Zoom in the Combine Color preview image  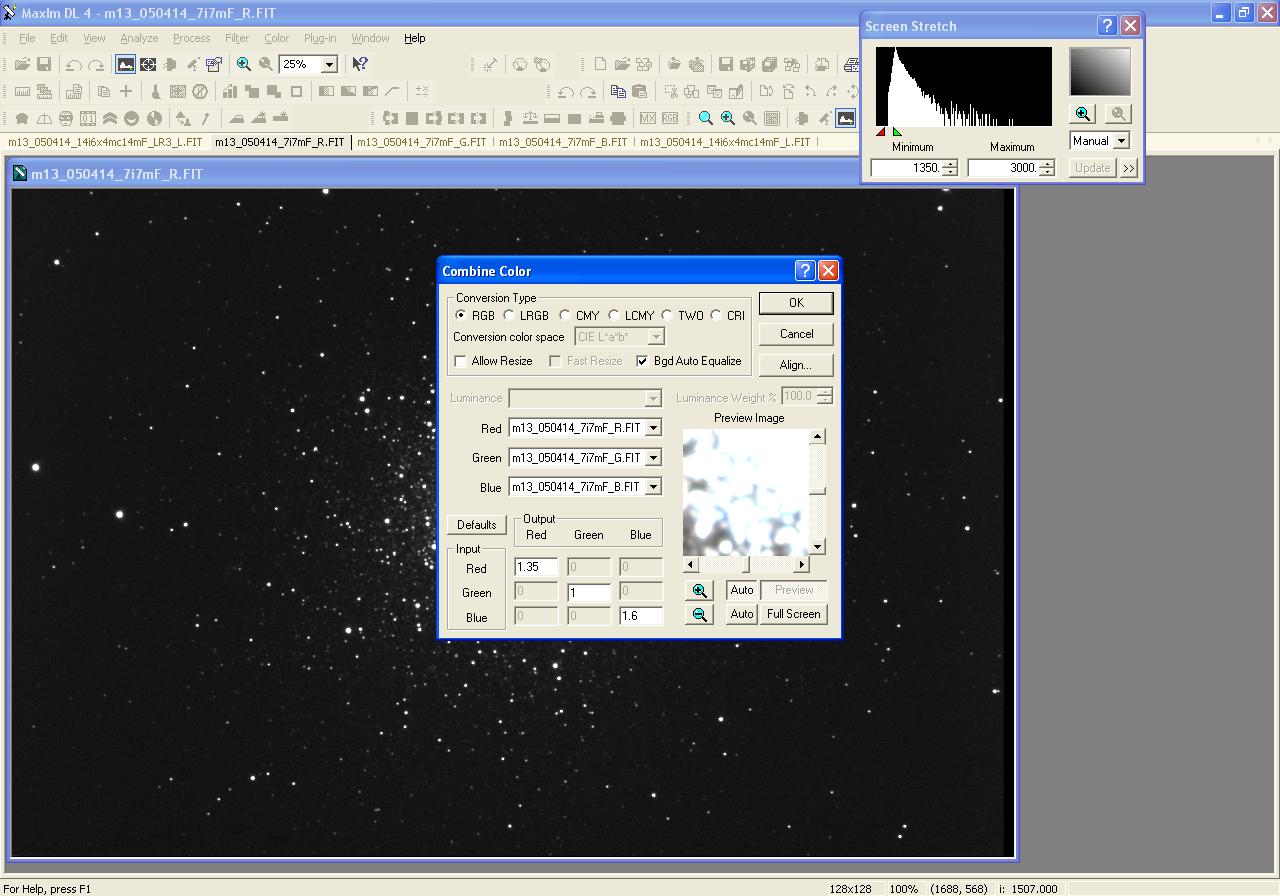pyautogui.click(x=699, y=590)
